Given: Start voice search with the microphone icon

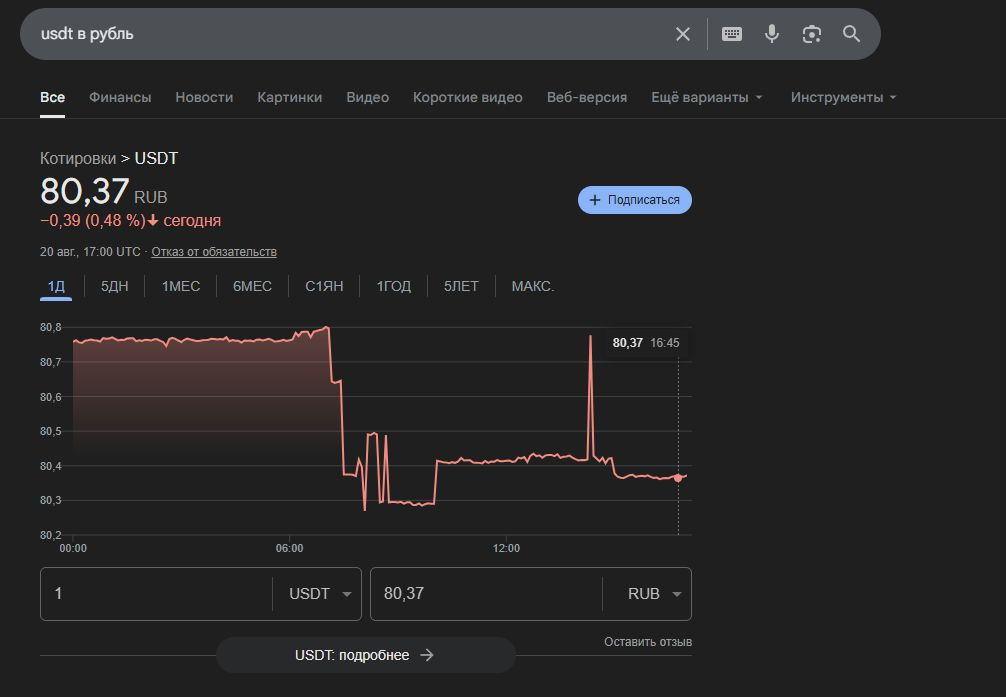Looking at the screenshot, I should point(772,34).
